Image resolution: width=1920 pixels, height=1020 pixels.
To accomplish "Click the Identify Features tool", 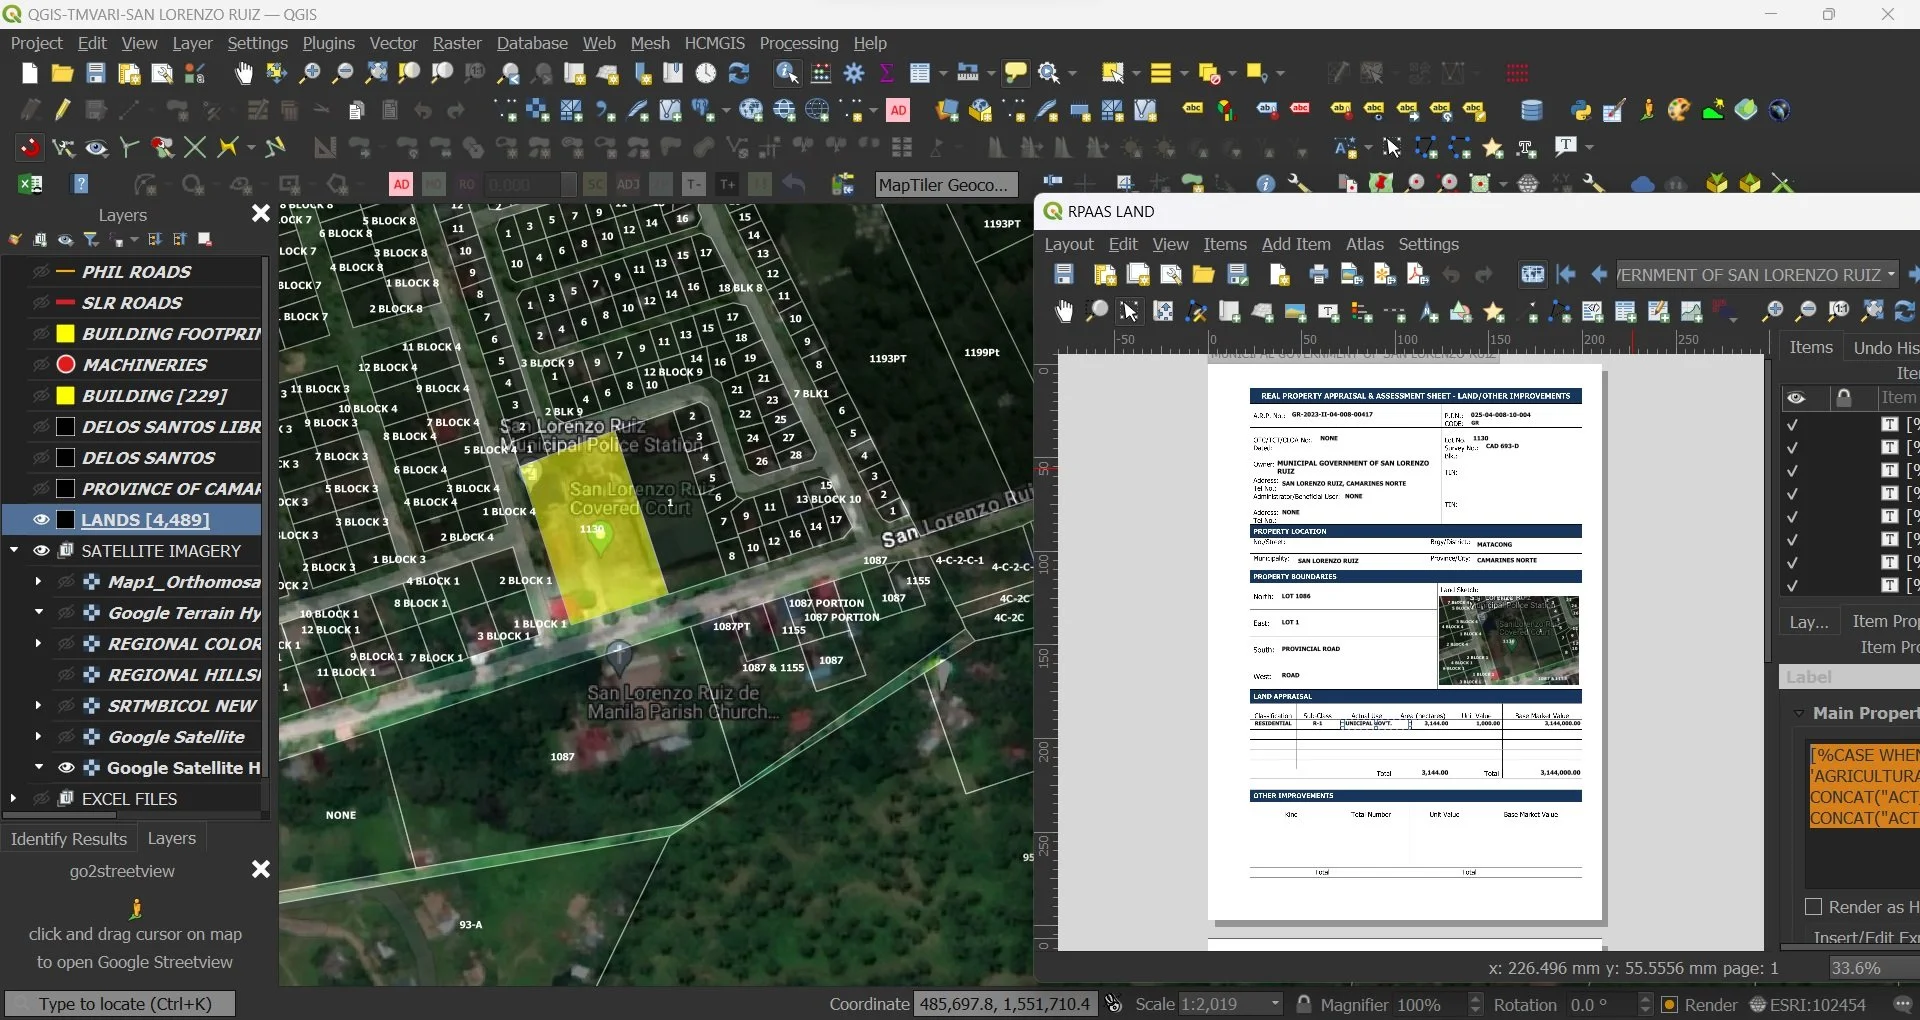I will pos(787,74).
